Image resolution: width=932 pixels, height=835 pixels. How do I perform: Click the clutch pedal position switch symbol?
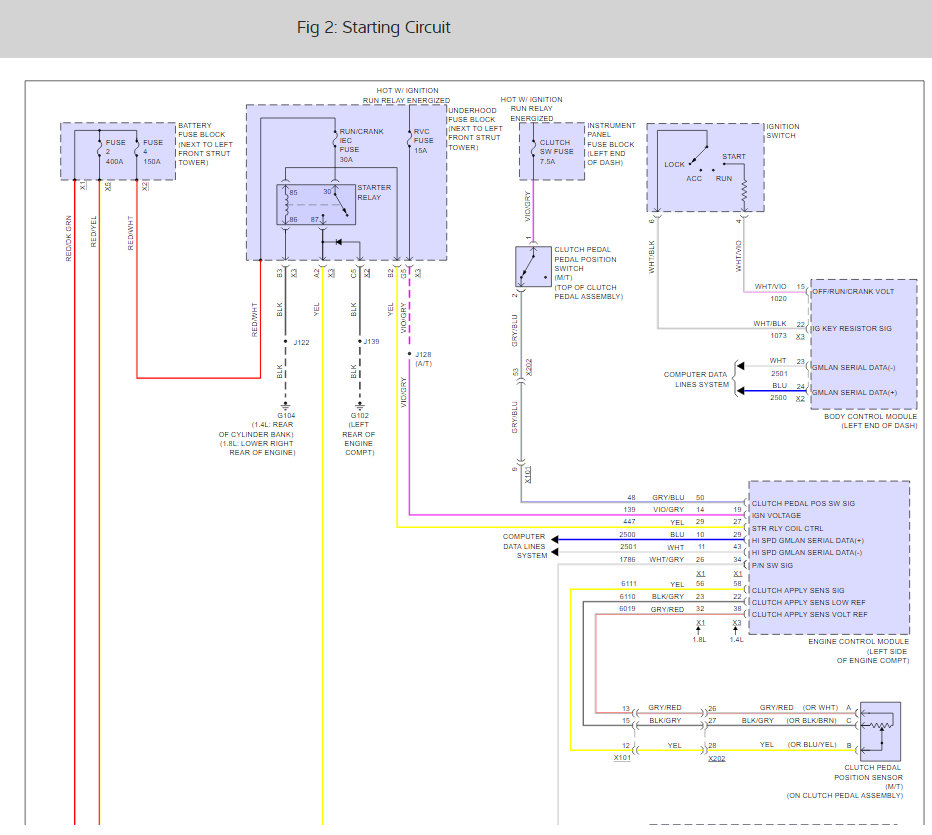tap(533, 266)
